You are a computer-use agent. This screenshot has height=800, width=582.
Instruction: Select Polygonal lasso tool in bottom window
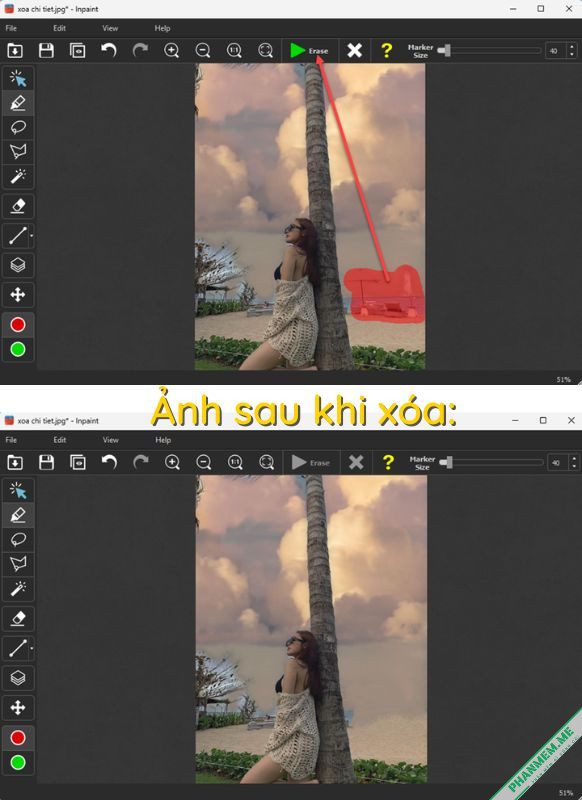18,564
